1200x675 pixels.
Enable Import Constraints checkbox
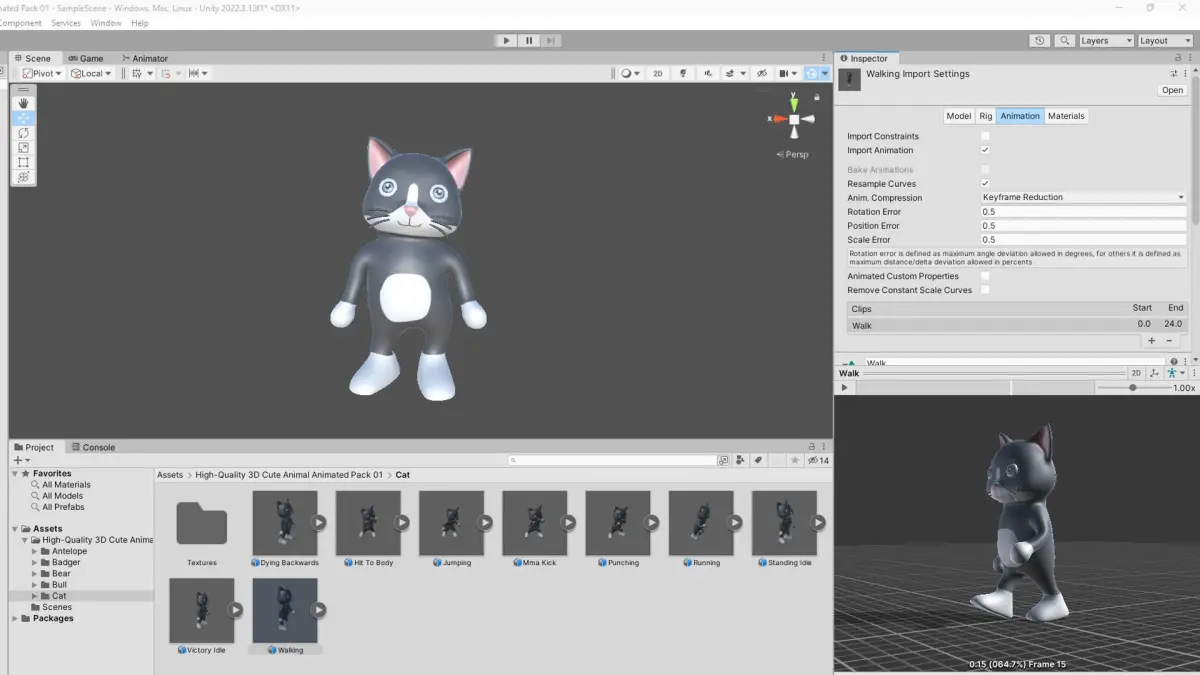click(x=985, y=136)
